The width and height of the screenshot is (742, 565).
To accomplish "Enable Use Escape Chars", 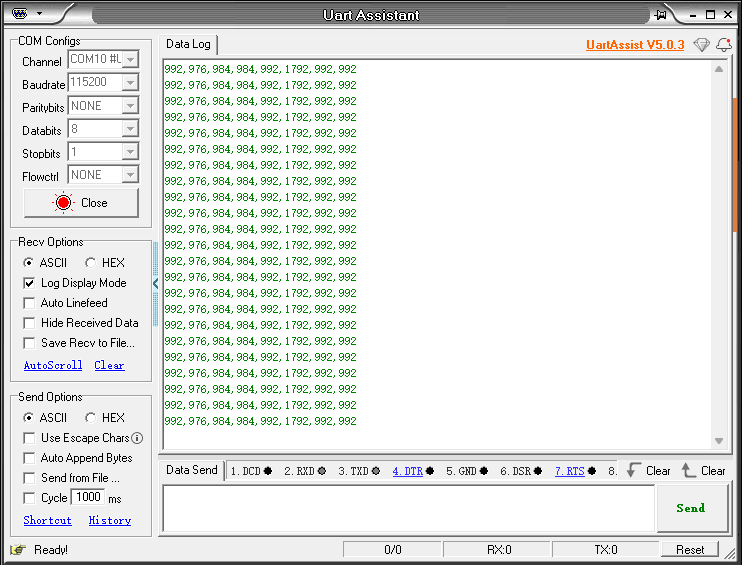I will 29,438.
